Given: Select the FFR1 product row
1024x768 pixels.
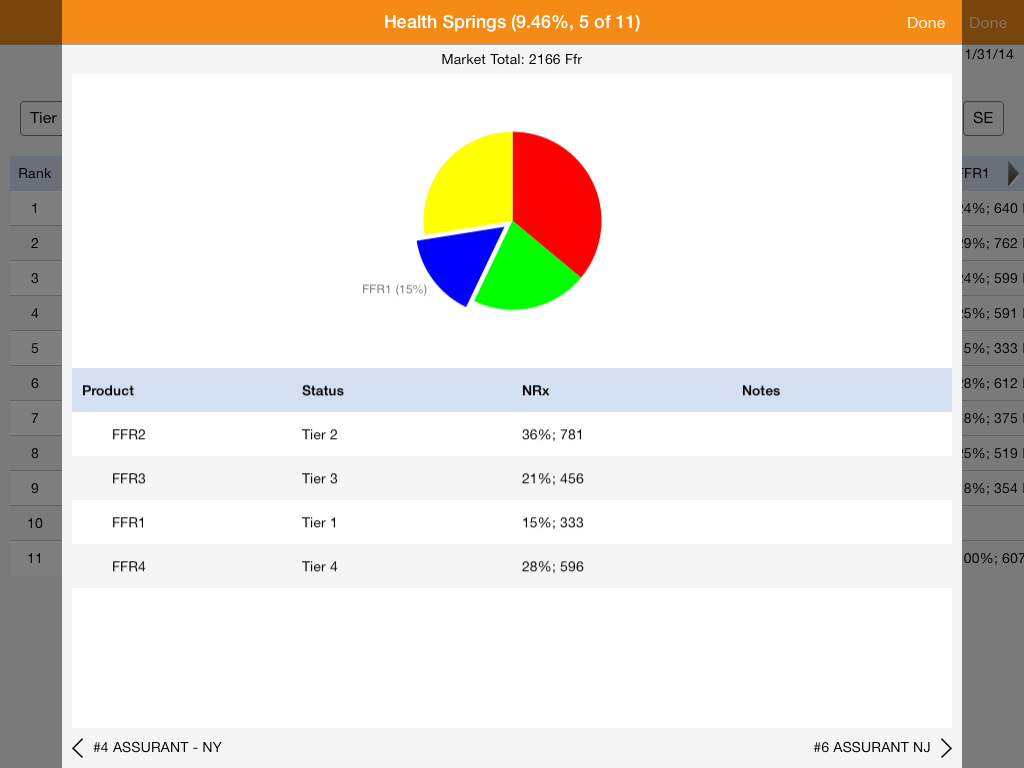Looking at the screenshot, I should pyautogui.click(x=511, y=523).
